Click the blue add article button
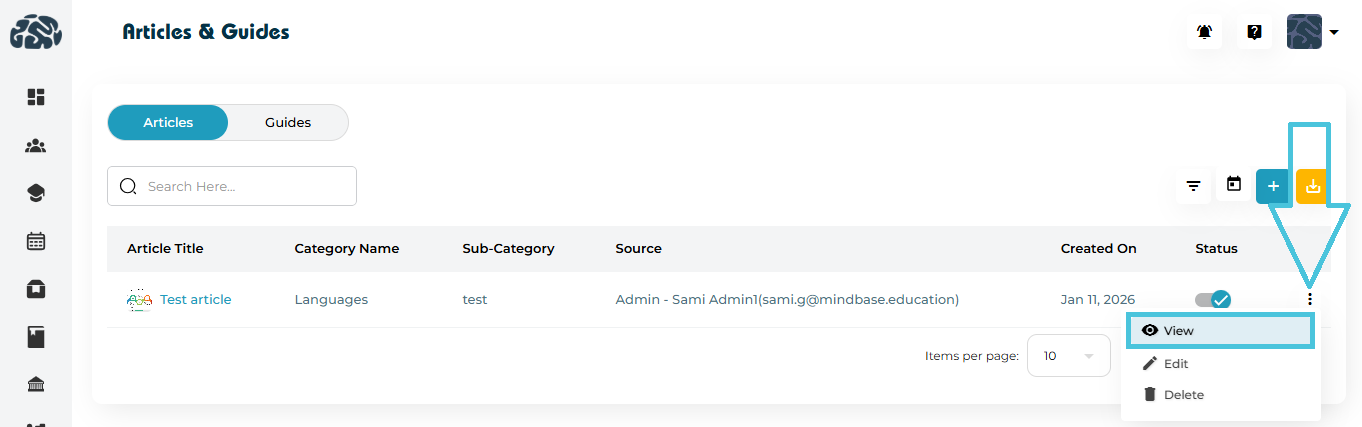Image resolution: width=1362 pixels, height=427 pixels. click(x=1273, y=186)
